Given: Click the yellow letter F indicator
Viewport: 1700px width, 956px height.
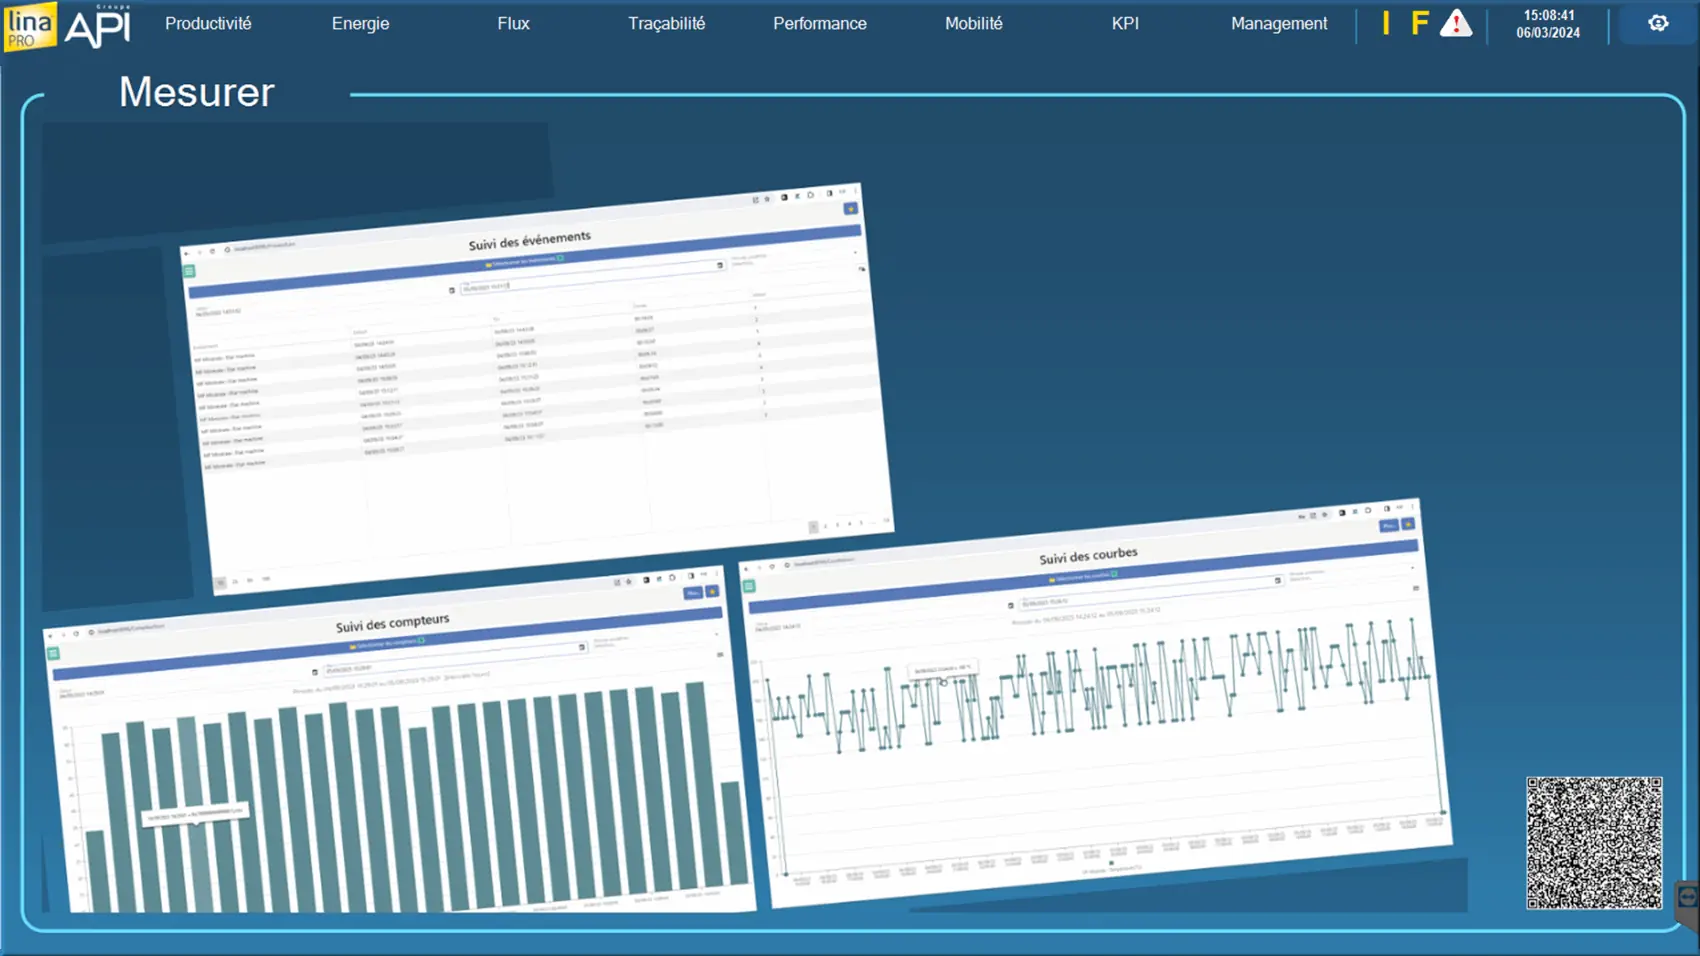Looking at the screenshot, I should tap(1419, 23).
